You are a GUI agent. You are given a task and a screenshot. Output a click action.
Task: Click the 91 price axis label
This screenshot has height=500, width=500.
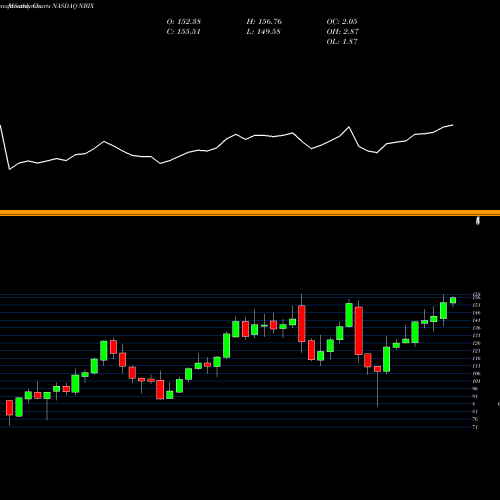coord(475,396)
